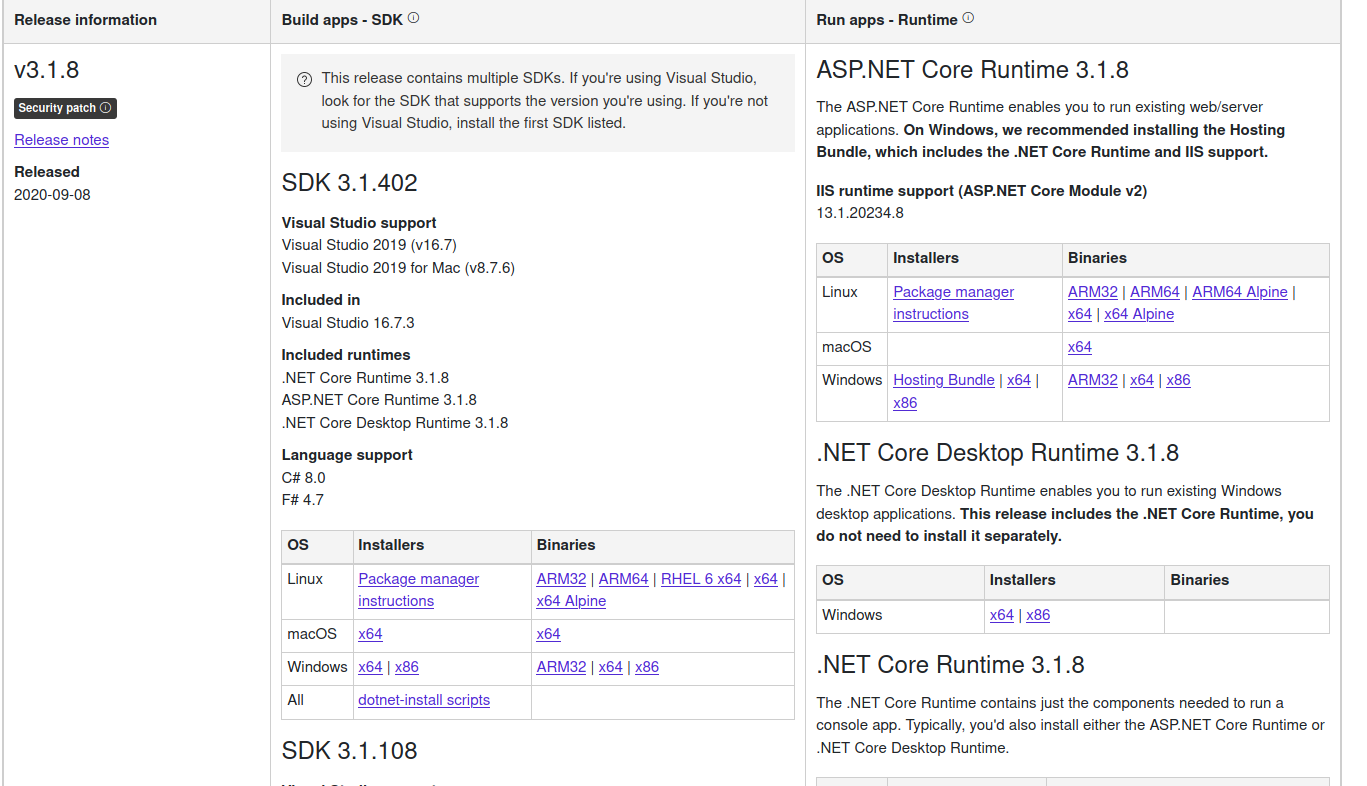1367x786 pixels.
Task: Download the Linux ARM64 ASP.NET runtime binary
Action: [1155, 291]
